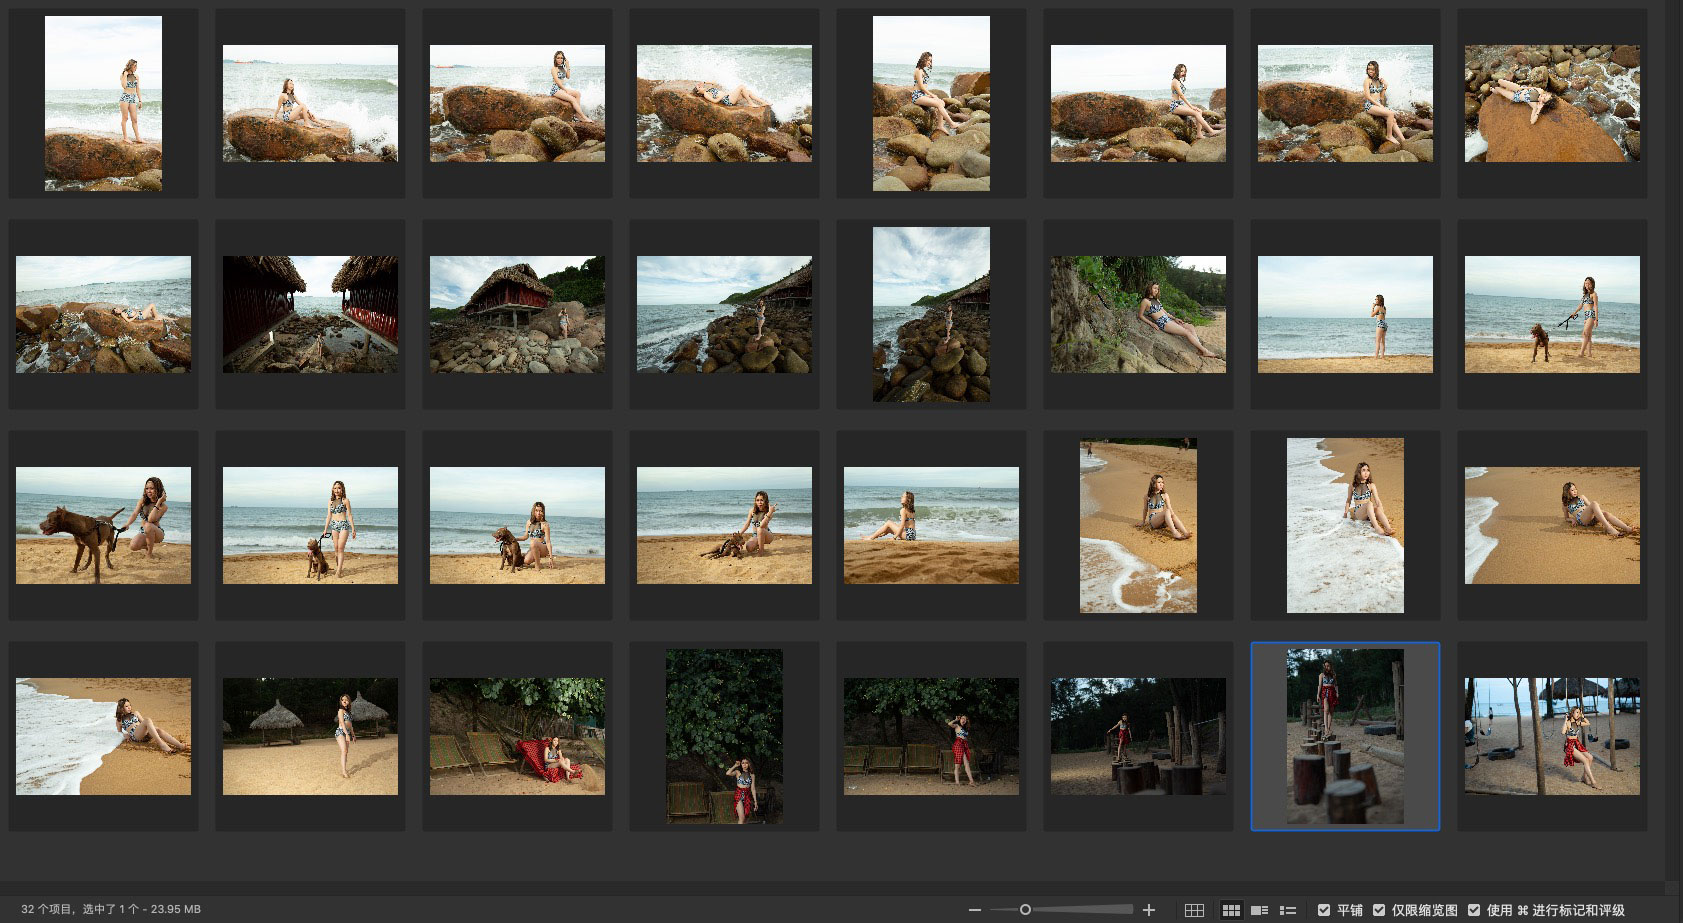
Task: Toggle the grid lock view icon
Action: 1194,910
